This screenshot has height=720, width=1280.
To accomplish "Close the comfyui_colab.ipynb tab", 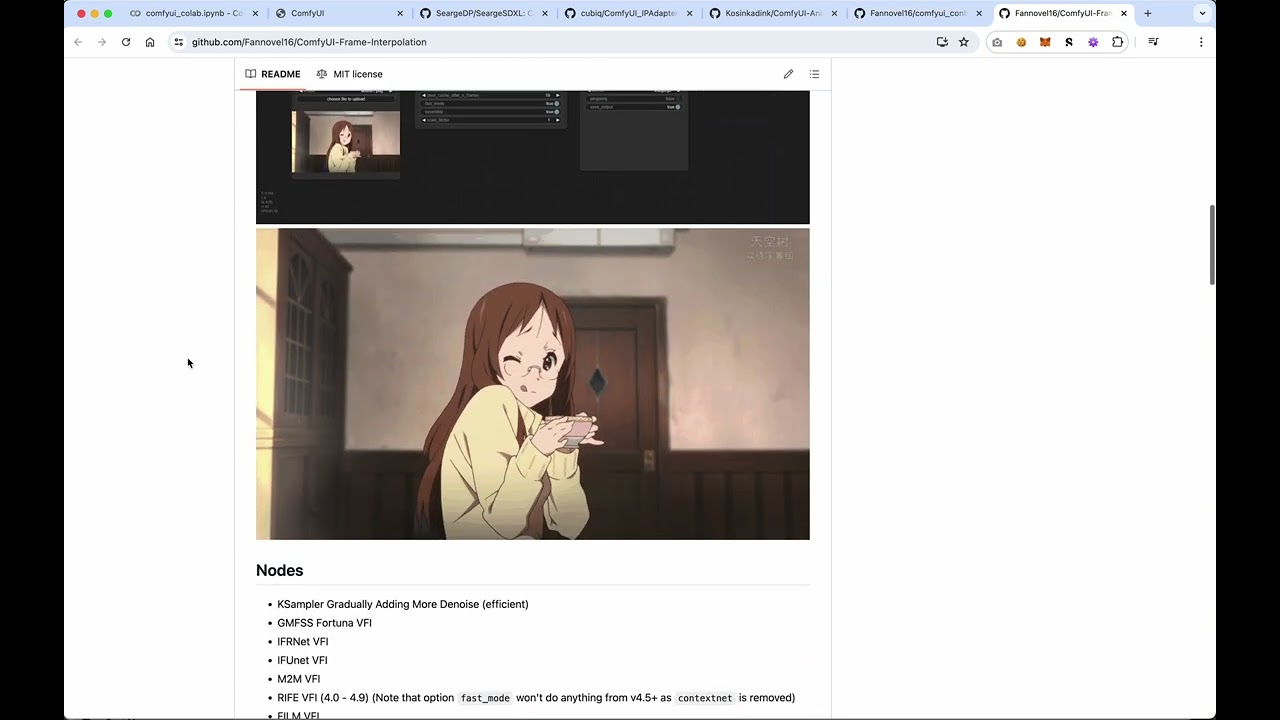I will tap(255, 13).
